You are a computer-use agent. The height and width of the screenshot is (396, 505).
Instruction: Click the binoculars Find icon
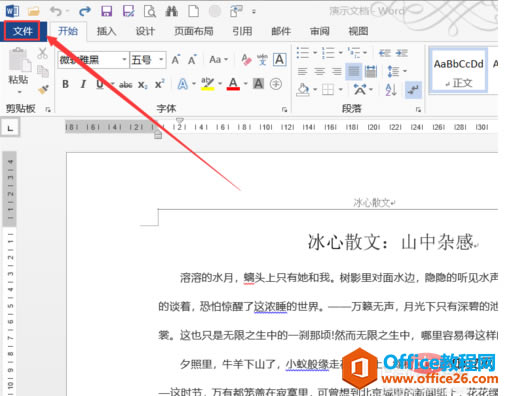(171, 12)
